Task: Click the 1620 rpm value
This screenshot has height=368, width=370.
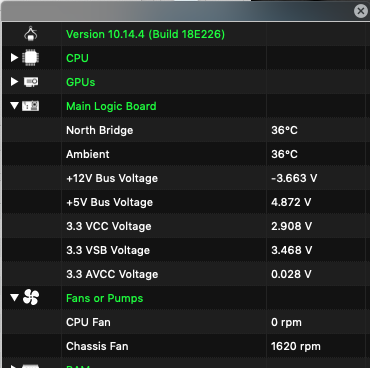Action: [x=296, y=346]
